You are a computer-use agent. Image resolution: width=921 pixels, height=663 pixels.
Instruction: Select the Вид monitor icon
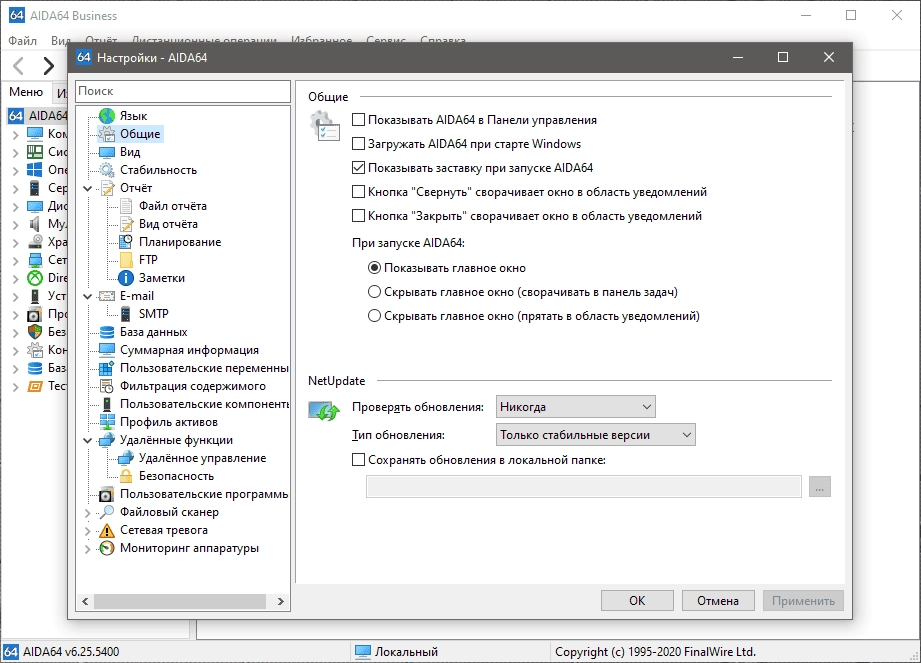click(107, 152)
